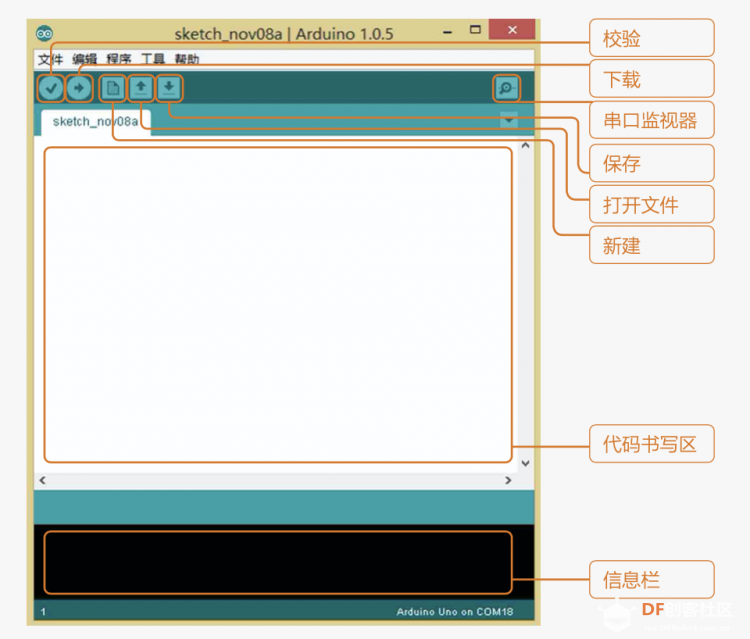Click the Arduino logo in the title bar
This screenshot has height=639, width=750.
(x=44, y=33)
